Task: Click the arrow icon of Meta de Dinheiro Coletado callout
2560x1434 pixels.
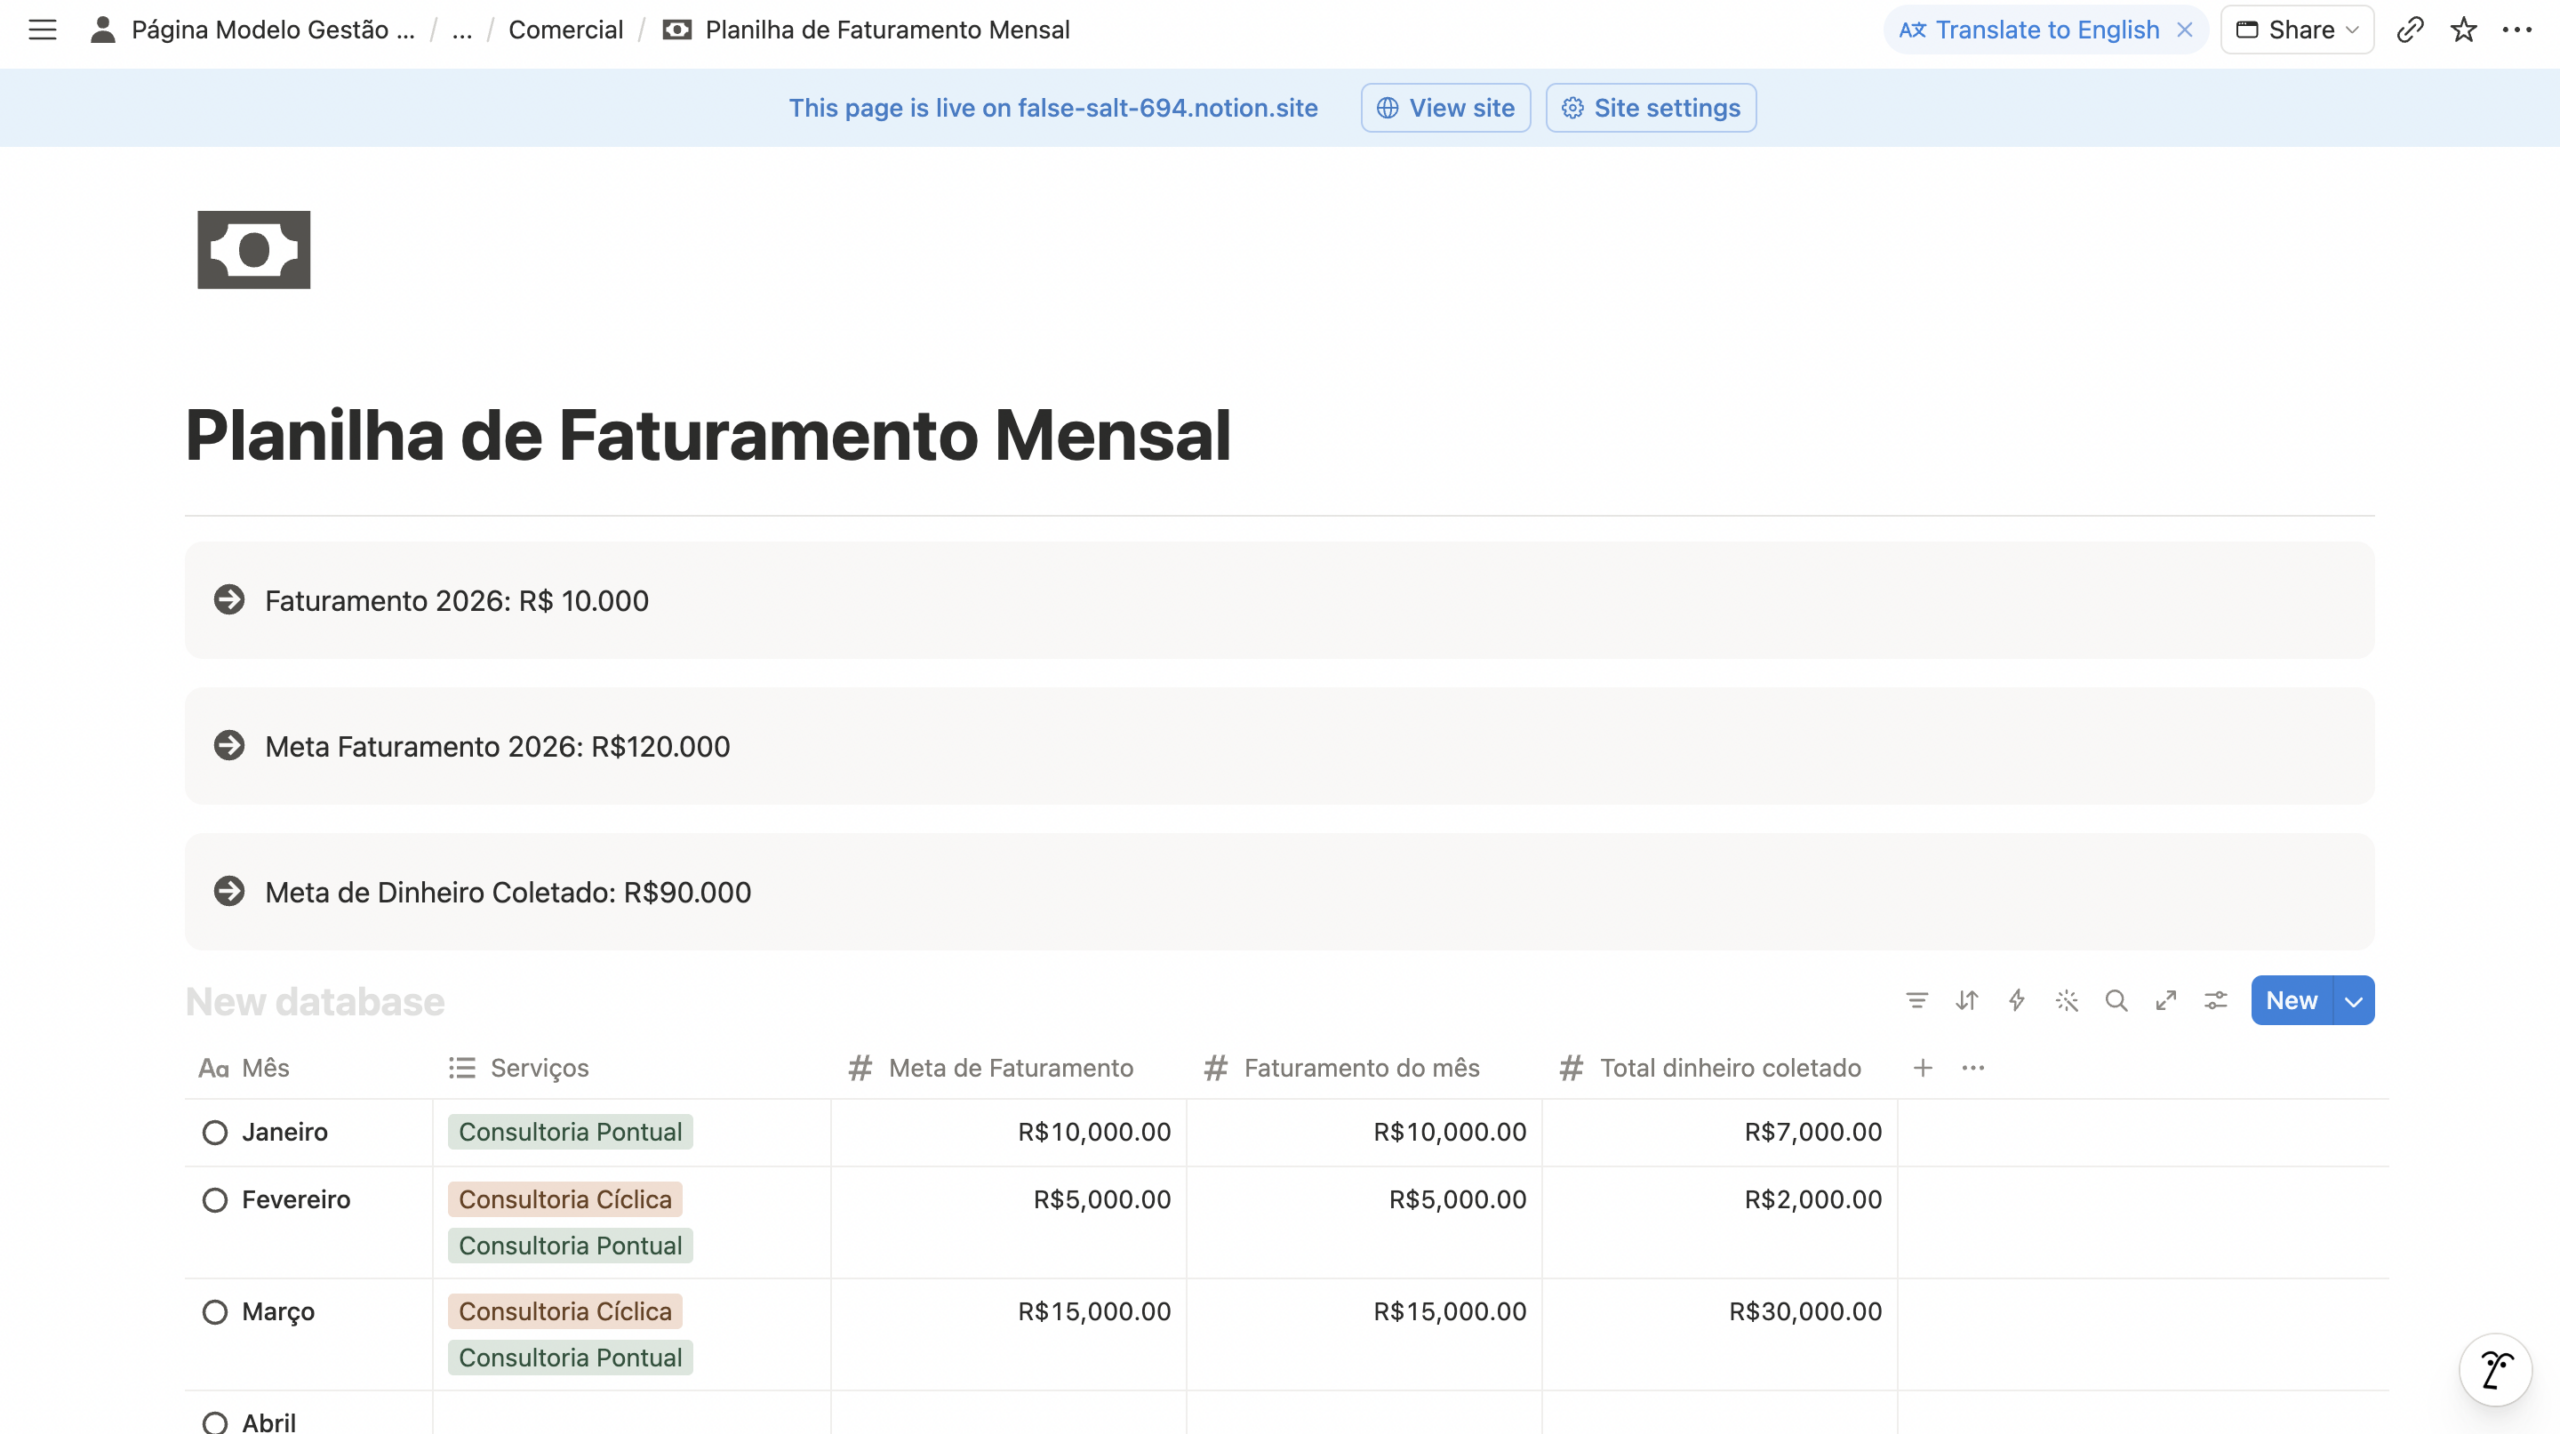Action: coord(229,891)
